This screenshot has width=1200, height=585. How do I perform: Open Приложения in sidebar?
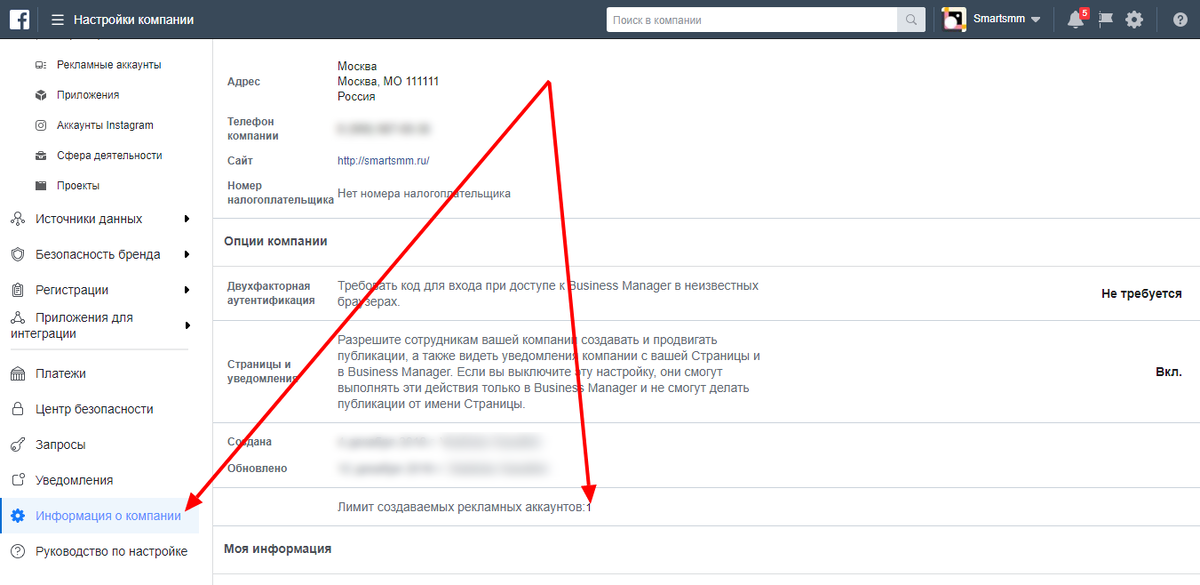(x=88, y=95)
